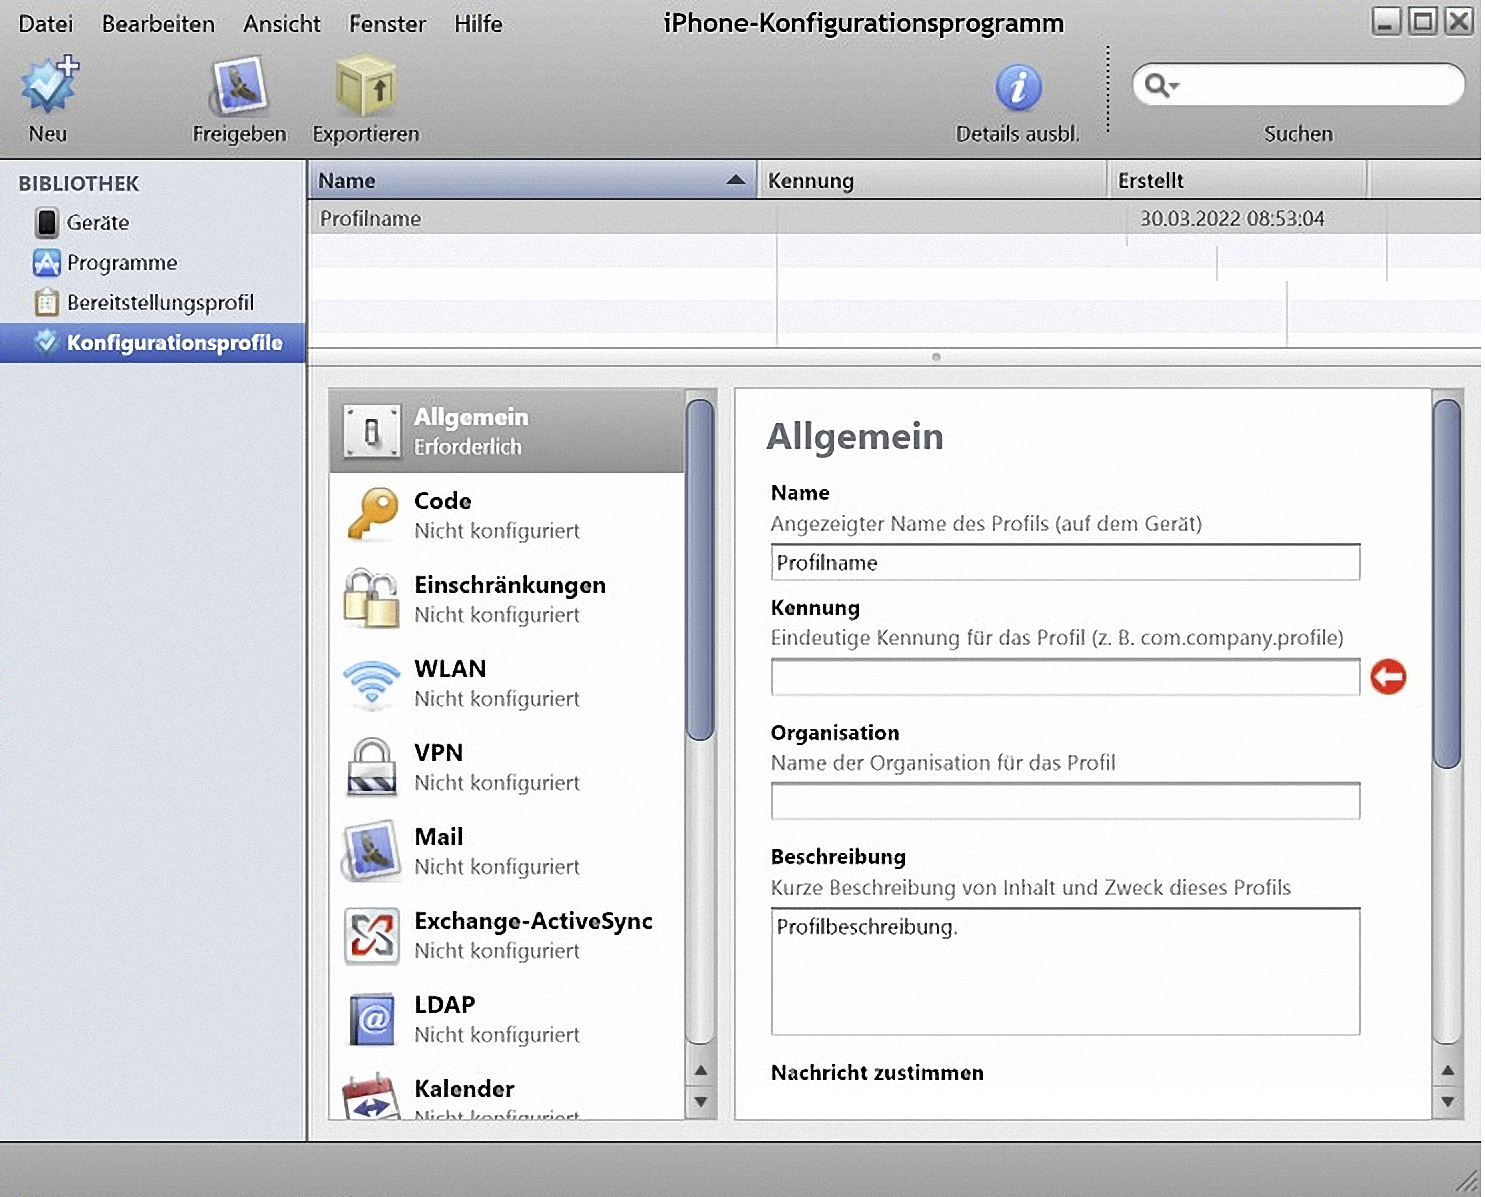This screenshot has width=1485, height=1197.
Task: Click the red arrow warning icon
Action: (1388, 677)
